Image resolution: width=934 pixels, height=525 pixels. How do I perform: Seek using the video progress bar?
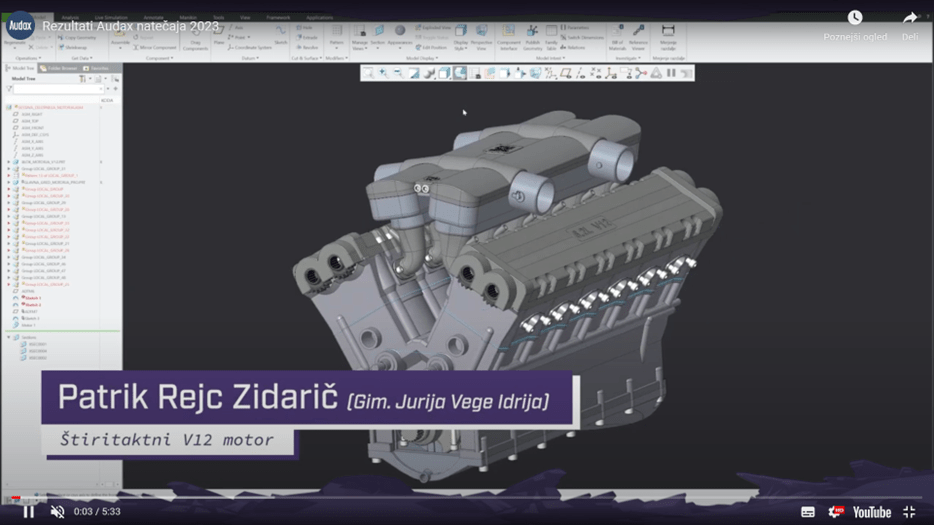pos(467,497)
